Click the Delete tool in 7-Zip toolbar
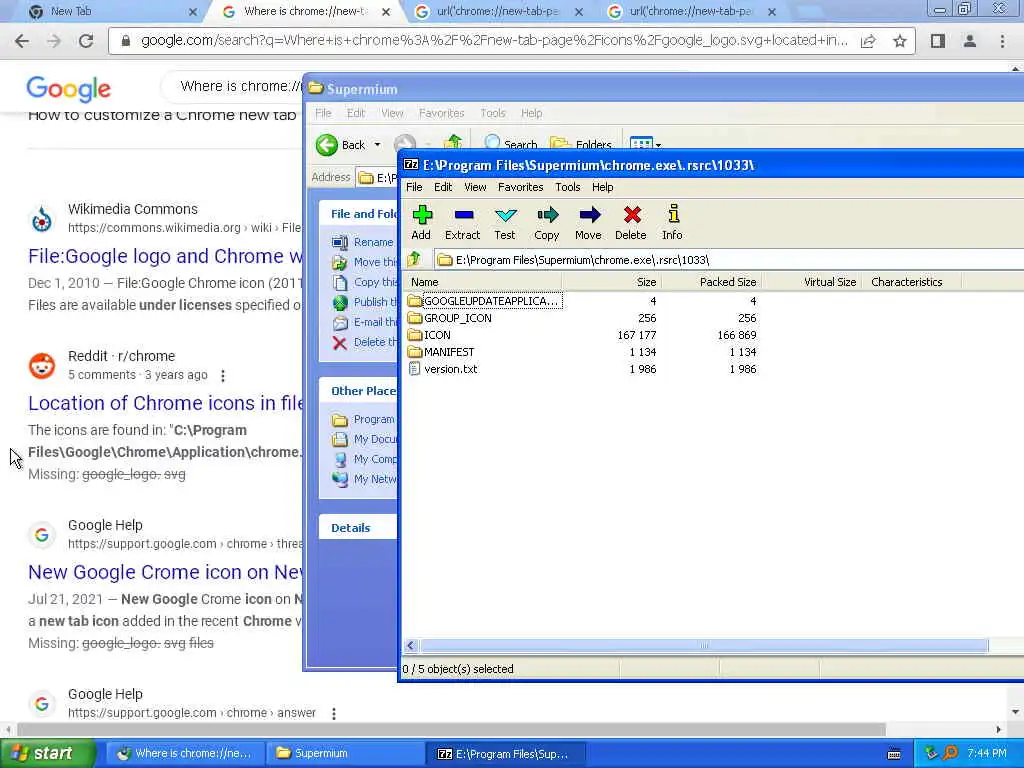Screen dimensions: 1024x768 (631, 223)
